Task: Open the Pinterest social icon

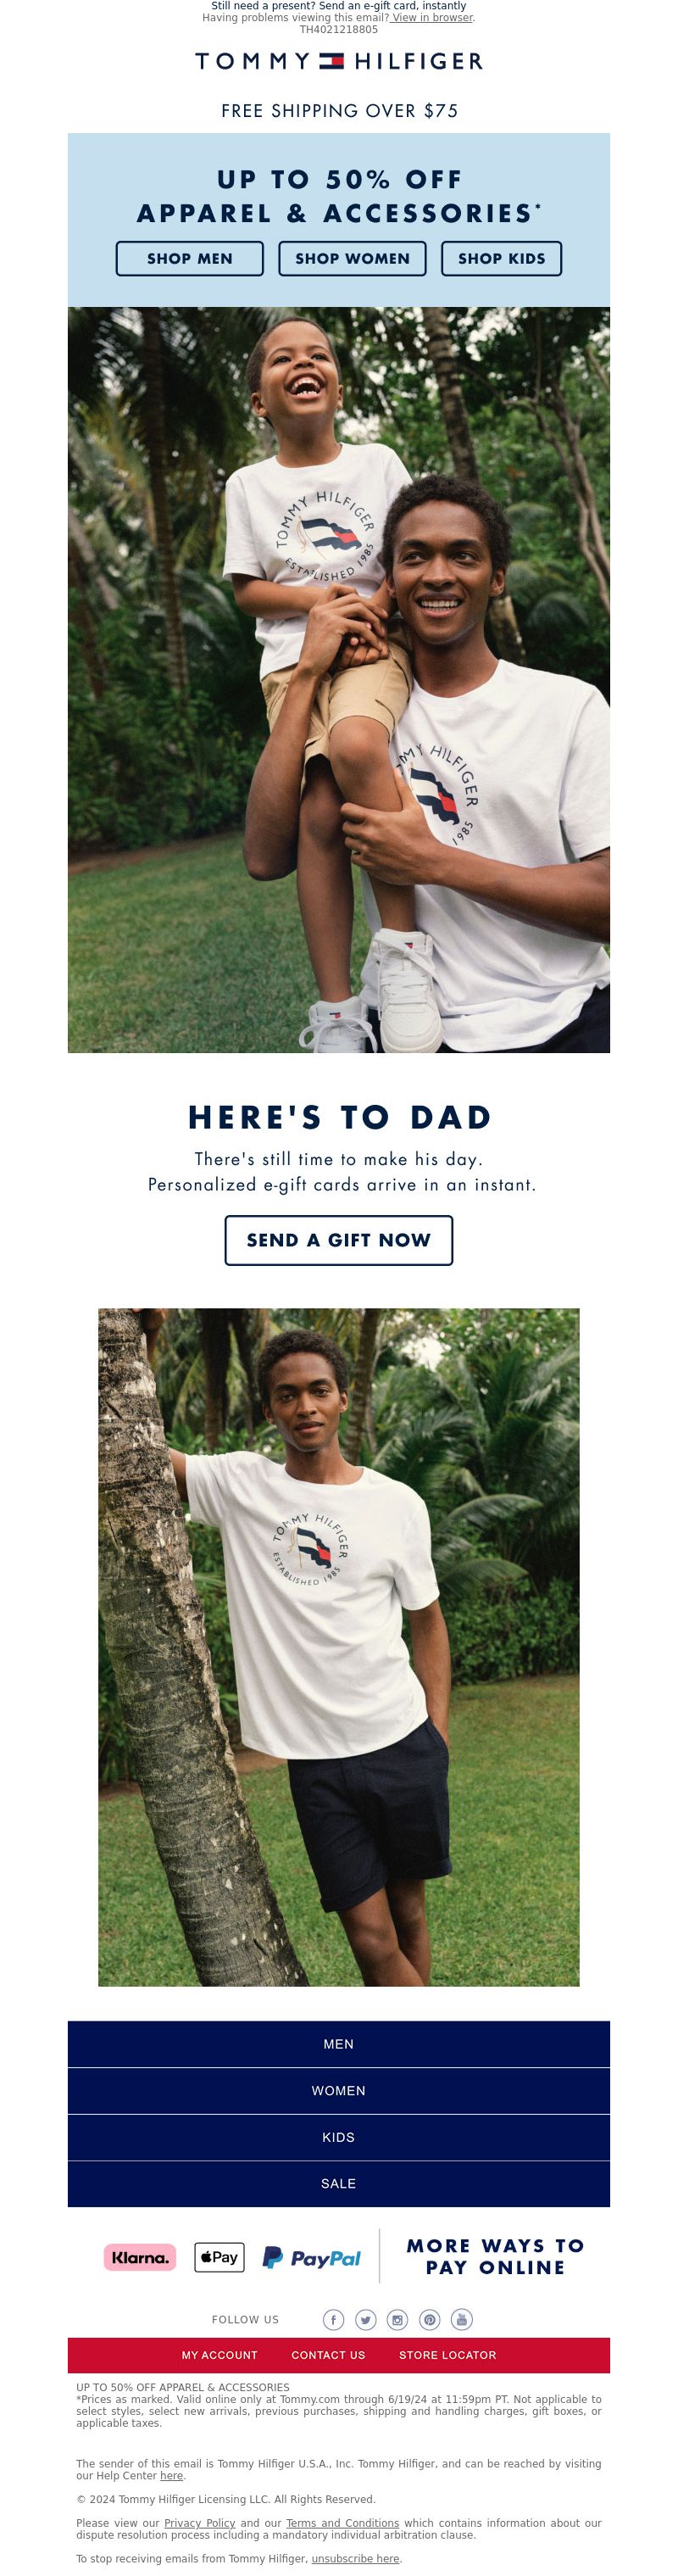Action: tap(429, 2319)
